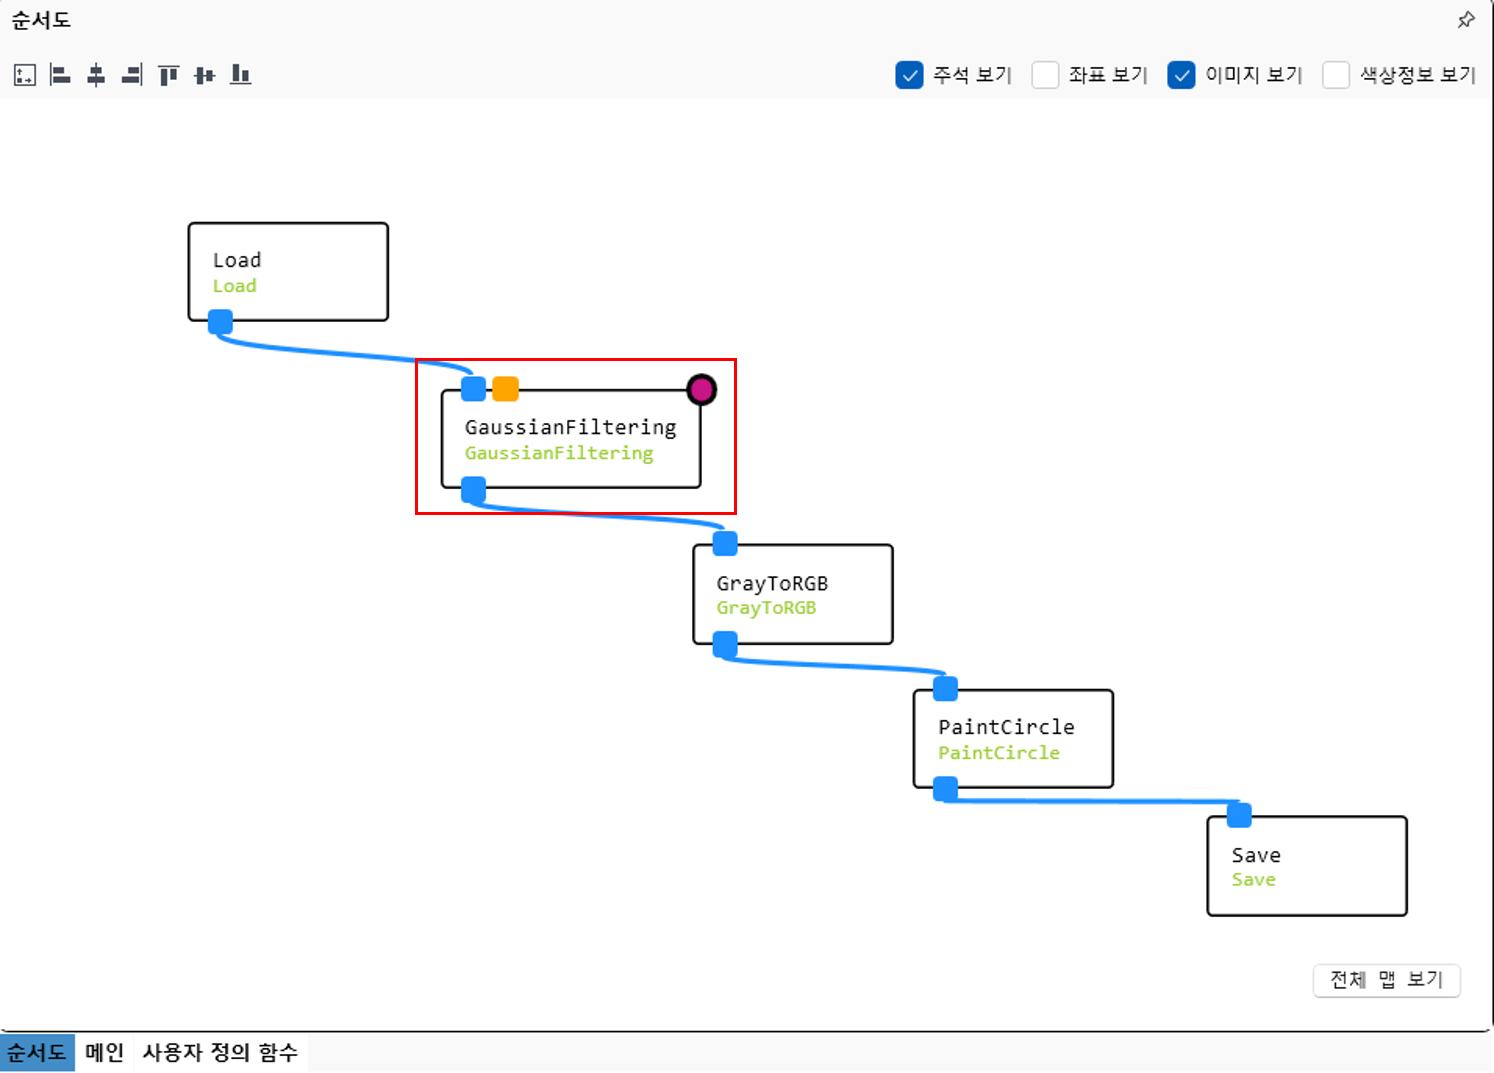The height and width of the screenshot is (1073, 1494).
Task: Enable the 좌표 보기 checkbox
Action: (1045, 75)
